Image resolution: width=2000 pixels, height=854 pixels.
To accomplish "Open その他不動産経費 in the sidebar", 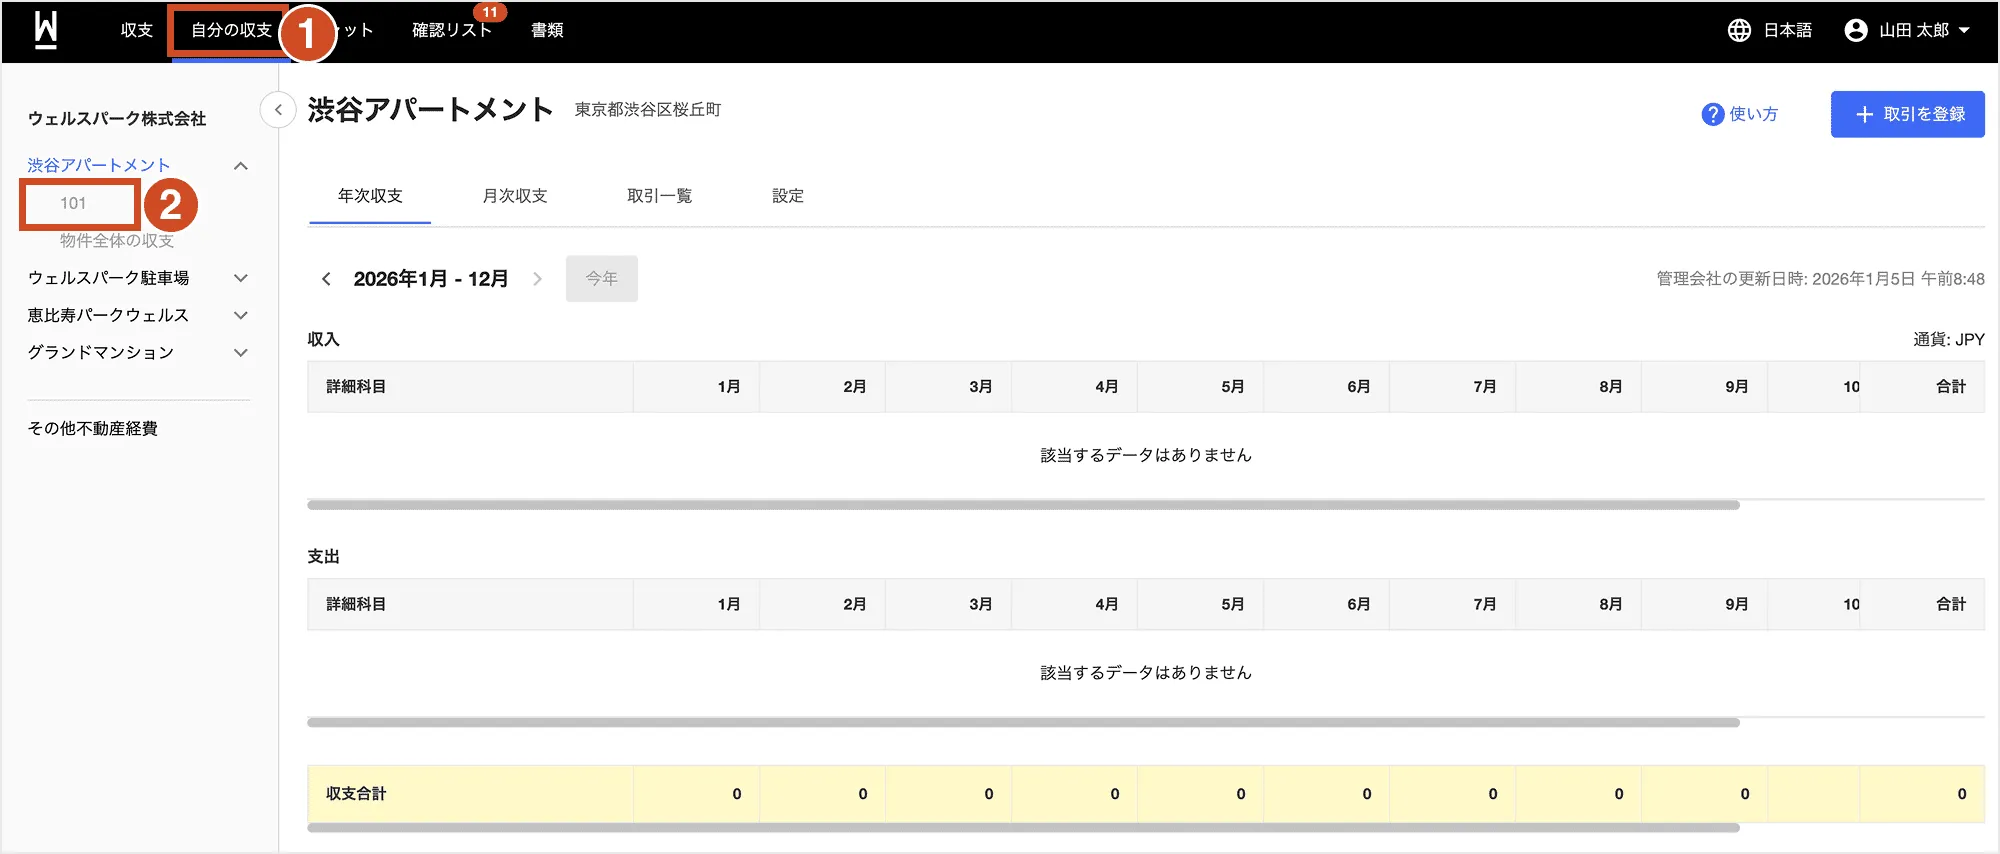I will coord(92,428).
